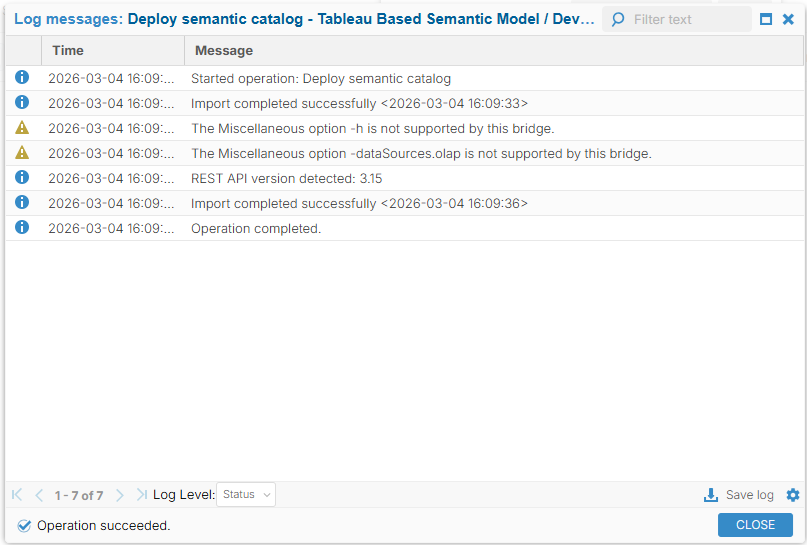Go to previous log page

39,495
